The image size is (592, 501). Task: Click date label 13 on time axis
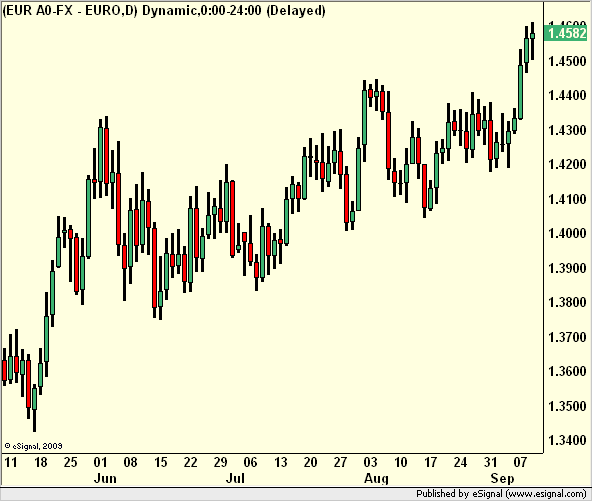281,462
